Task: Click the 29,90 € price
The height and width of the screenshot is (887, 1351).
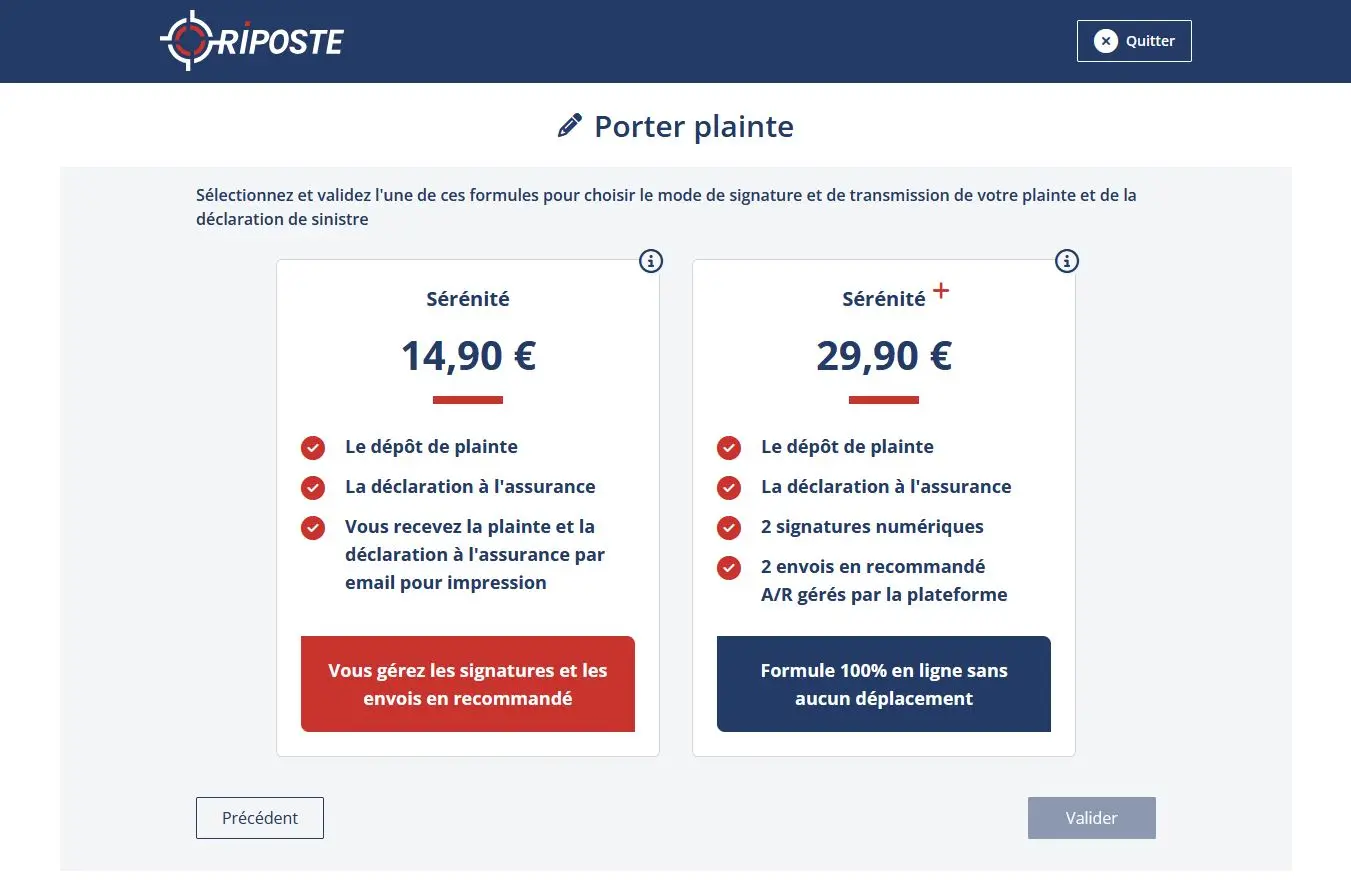Action: 884,355
